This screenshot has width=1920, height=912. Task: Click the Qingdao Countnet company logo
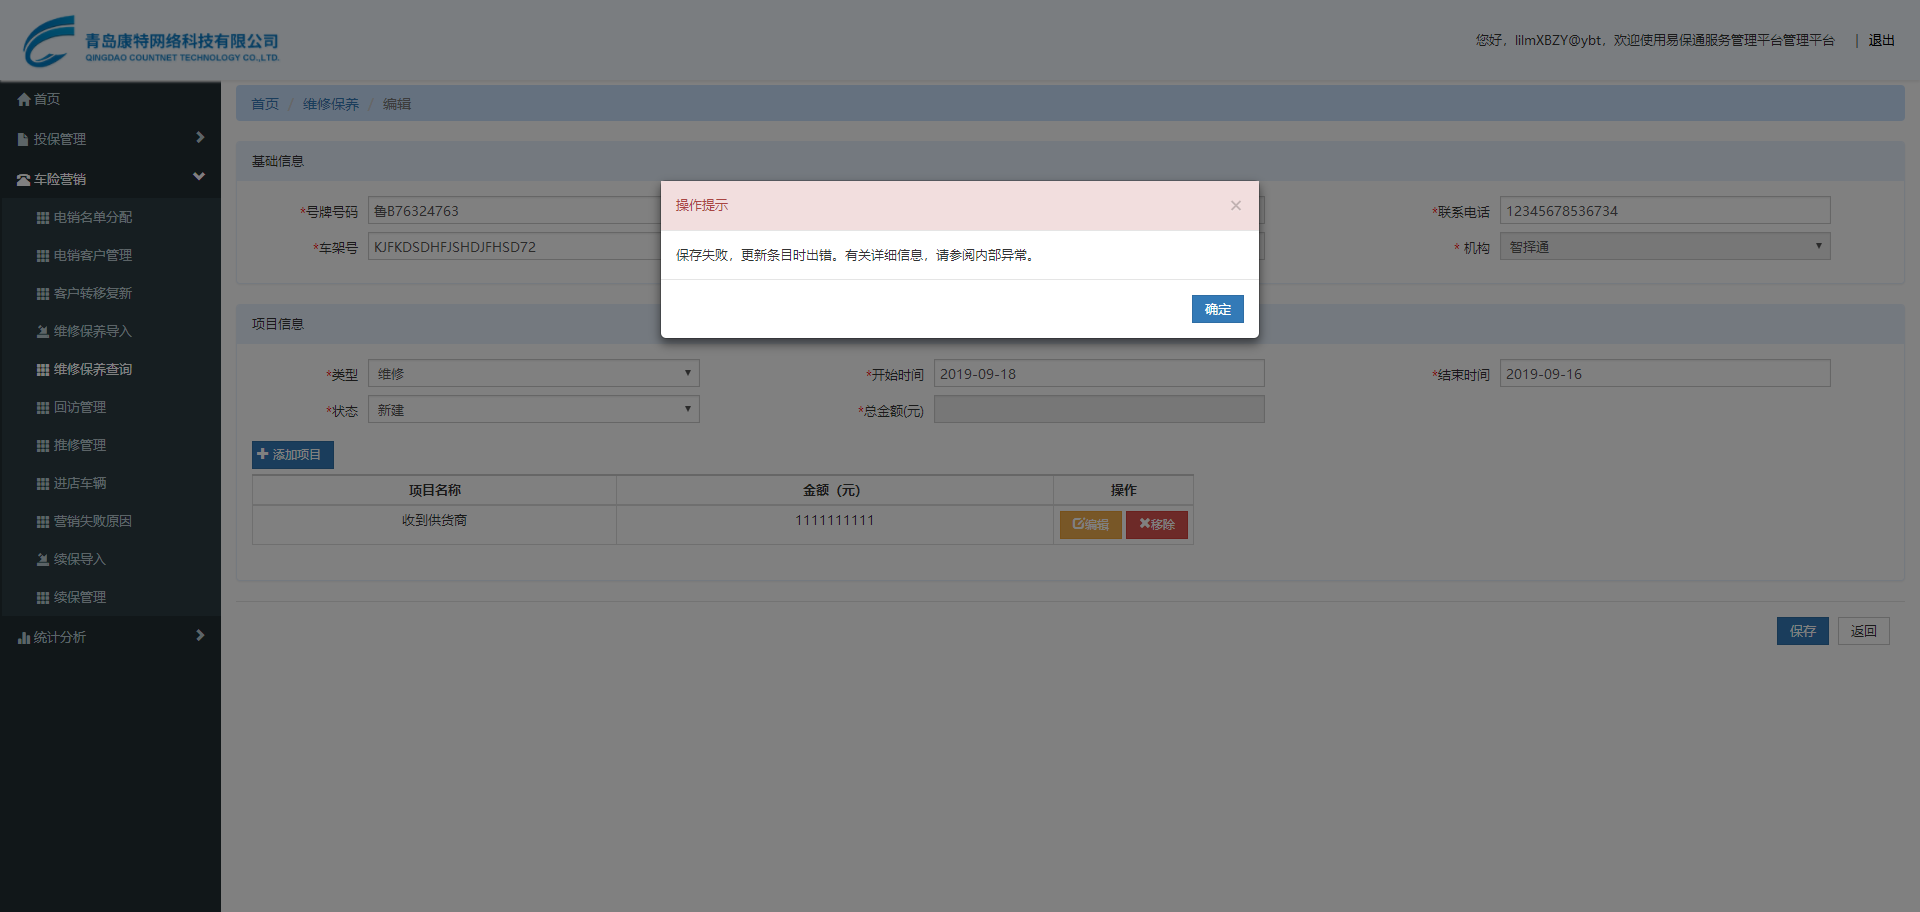coord(151,41)
